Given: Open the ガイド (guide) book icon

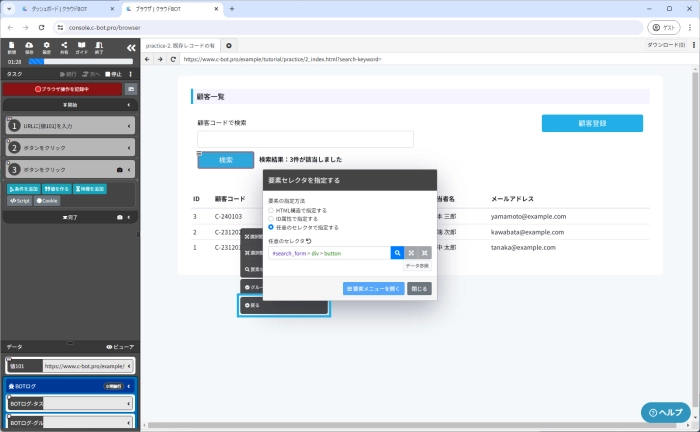Looking at the screenshot, I should pyautogui.click(x=82, y=45).
